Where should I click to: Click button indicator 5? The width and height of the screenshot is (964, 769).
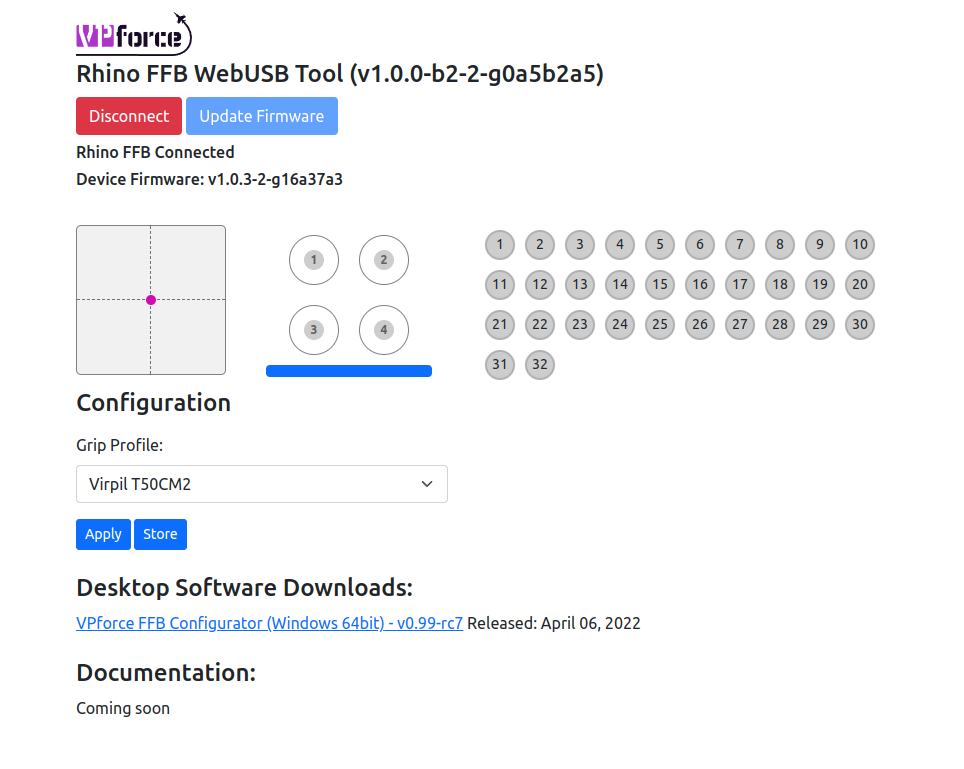click(x=660, y=245)
